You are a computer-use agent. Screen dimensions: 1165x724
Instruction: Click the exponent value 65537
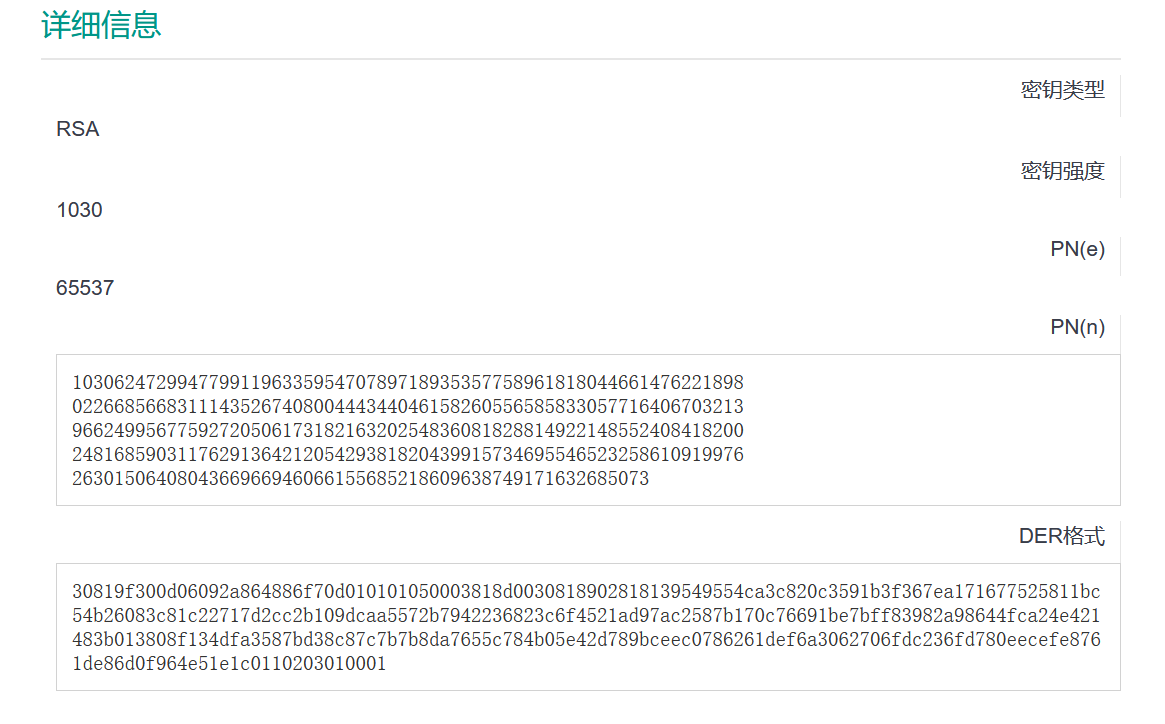pyautogui.click(x=86, y=288)
